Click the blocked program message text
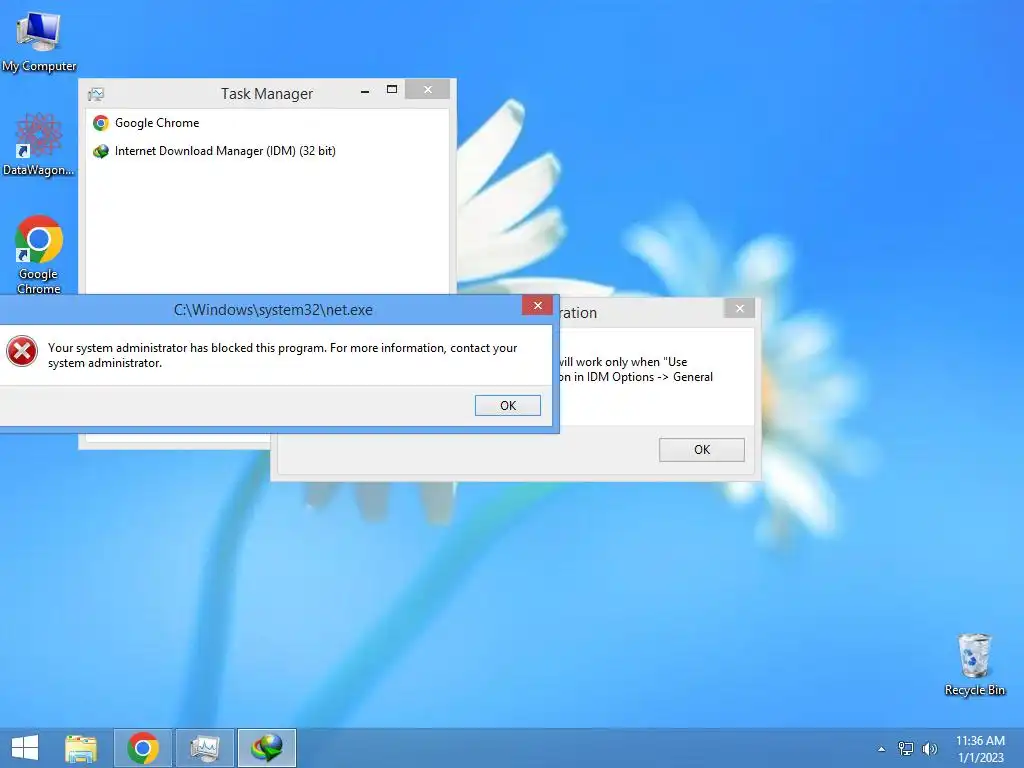The height and width of the screenshot is (768, 1024). pyautogui.click(x=282, y=355)
